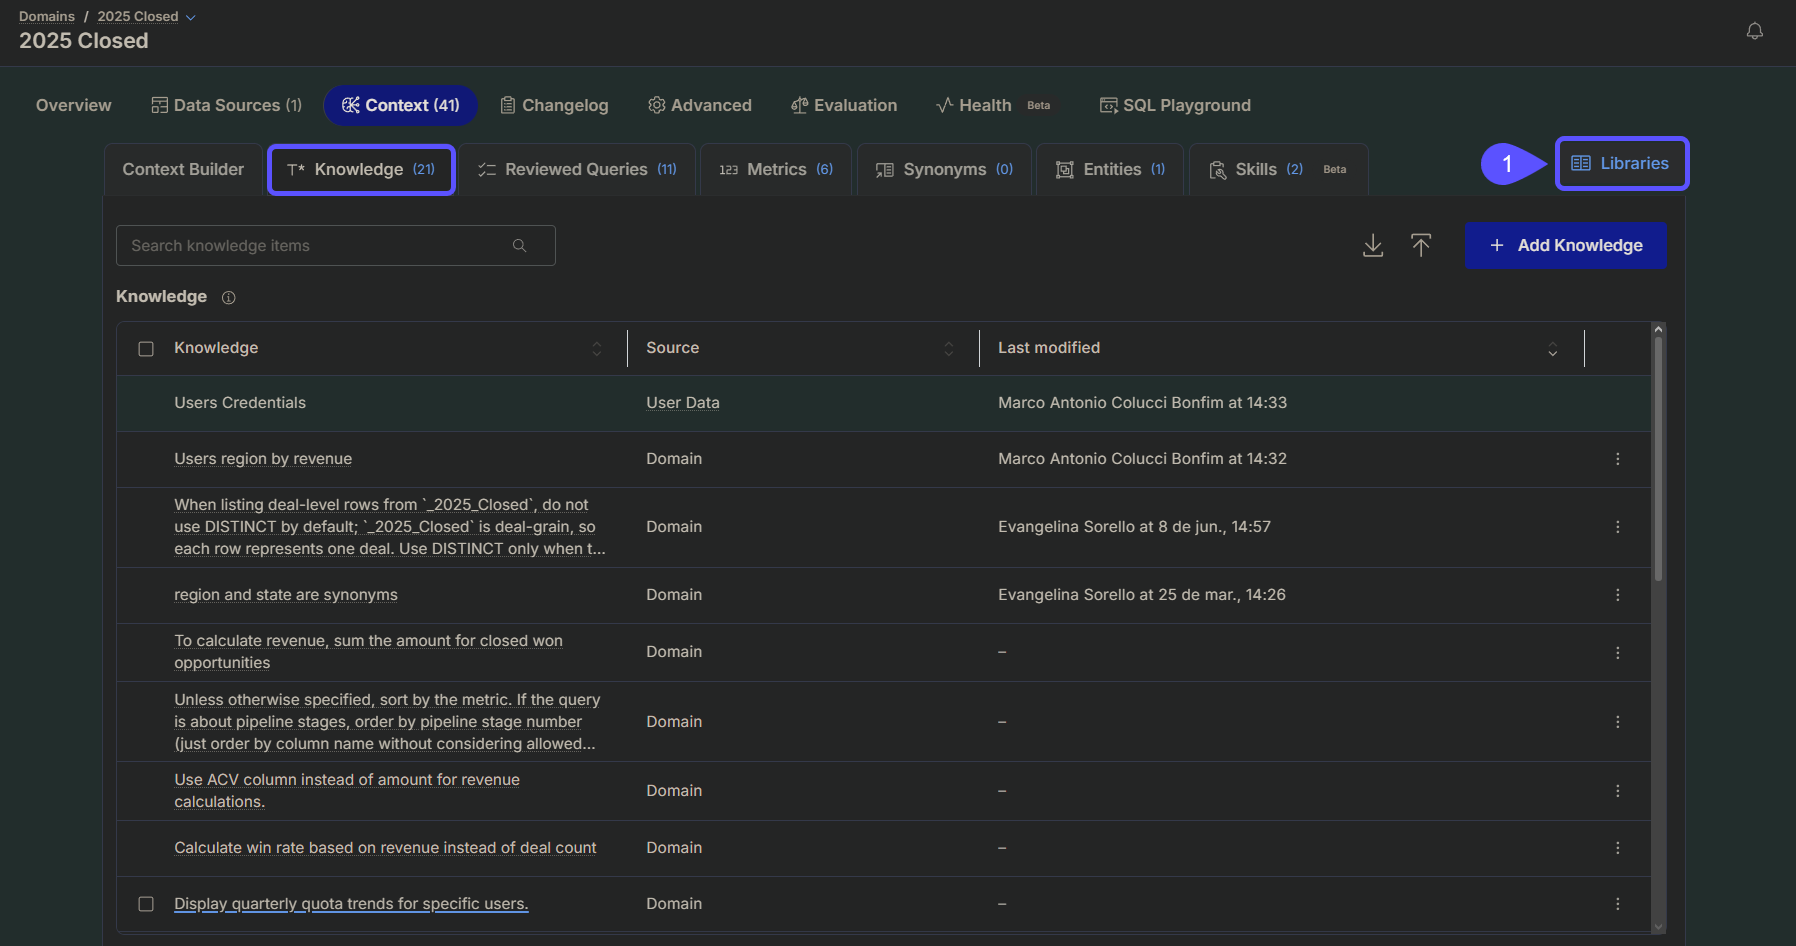Open the Display quarterly quota trends item
Screen dimensions: 1796x946
pos(351,904)
